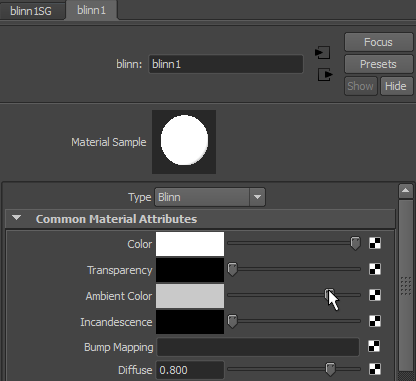
Task: Click the Bump Mapping checker icon
Action: (374, 347)
